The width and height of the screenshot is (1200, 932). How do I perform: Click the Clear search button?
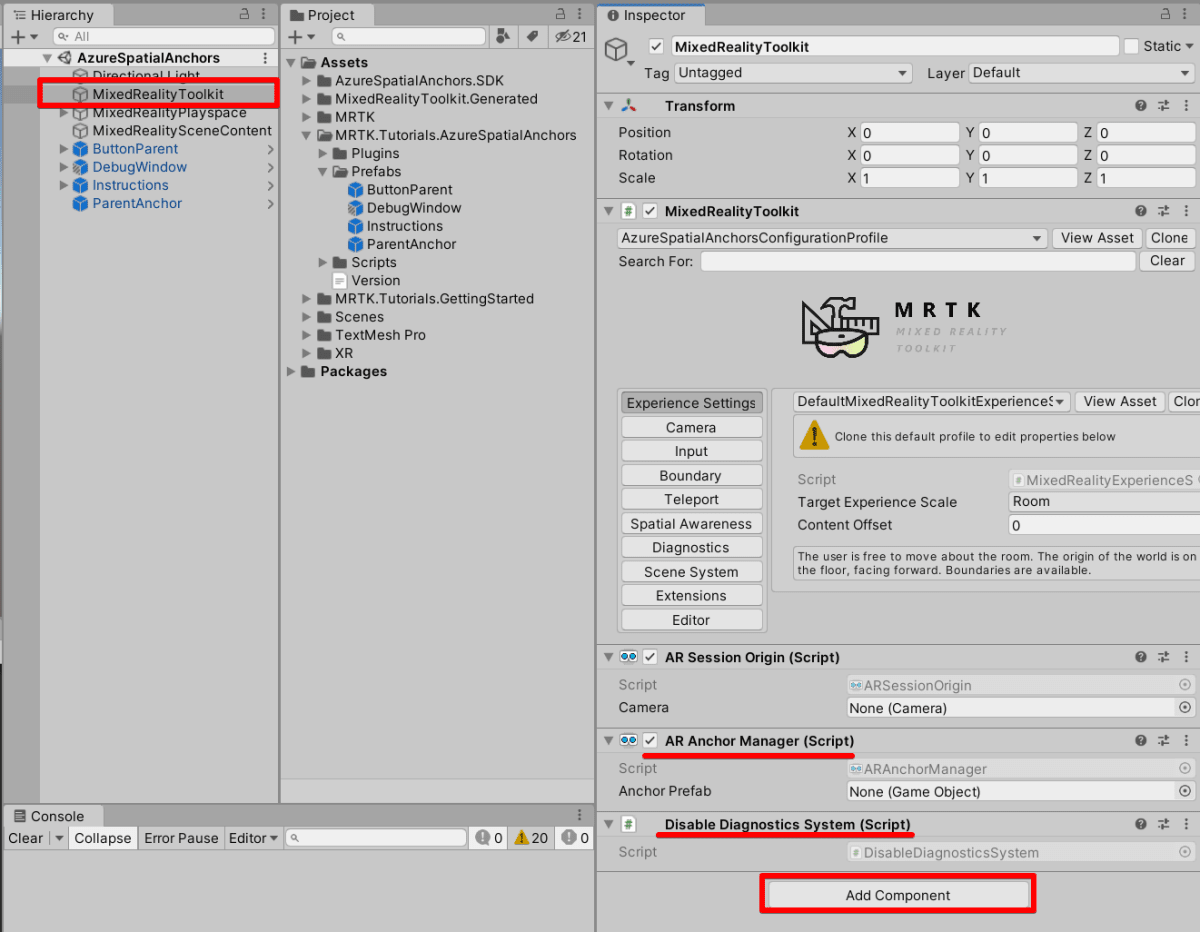pyautogui.click(x=1167, y=261)
